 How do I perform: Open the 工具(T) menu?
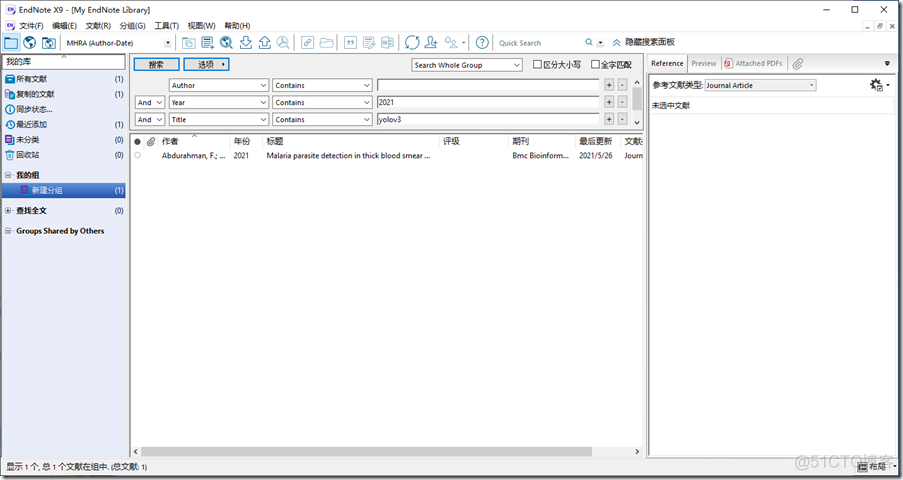(x=166, y=25)
